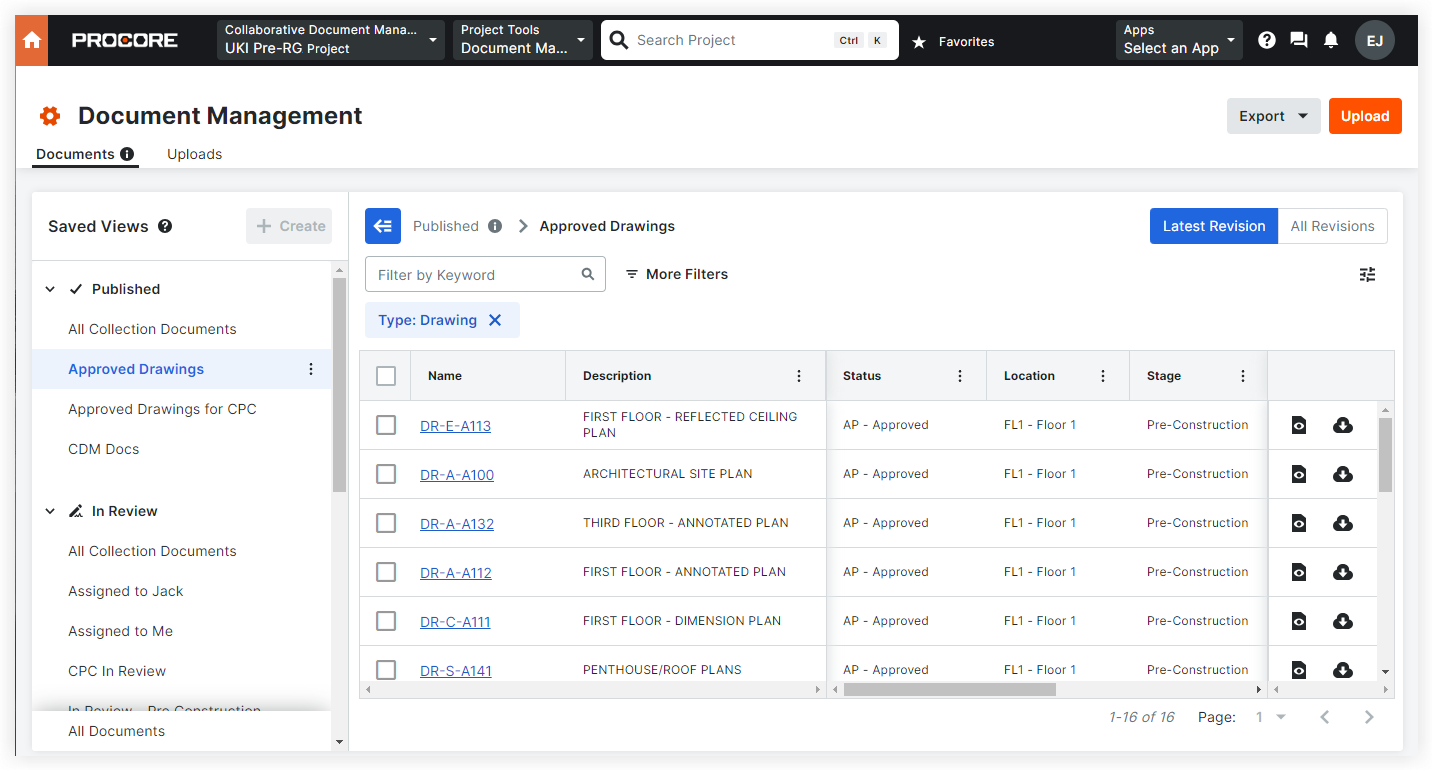Open the Favorites star menu
Screen dimensions: 1433x771
919,41
